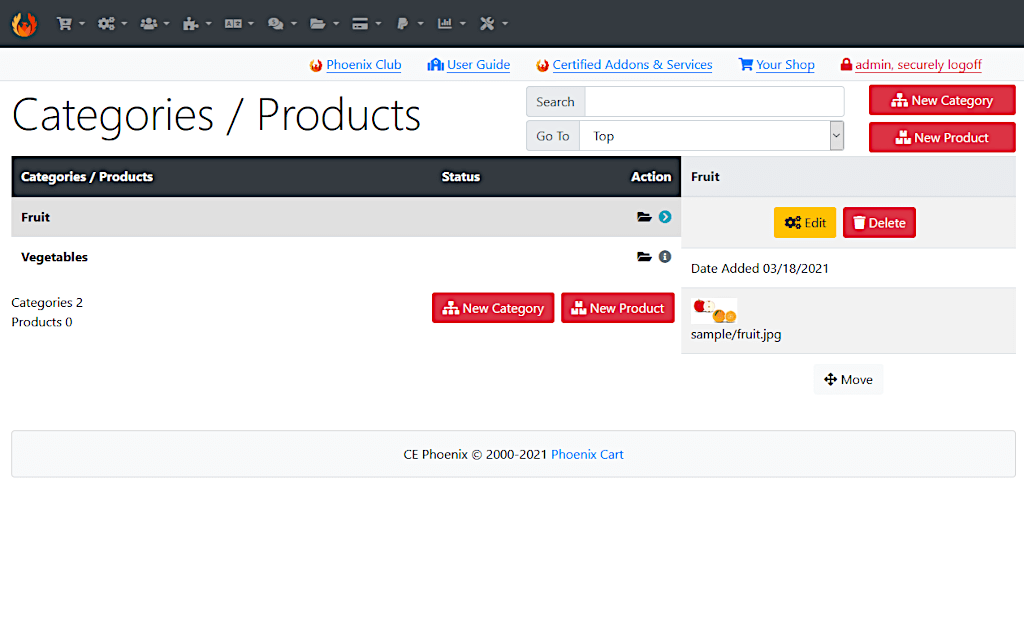Open the shopping cart menu in navbar
Screen dimensions: 1024x640
coord(70,23)
